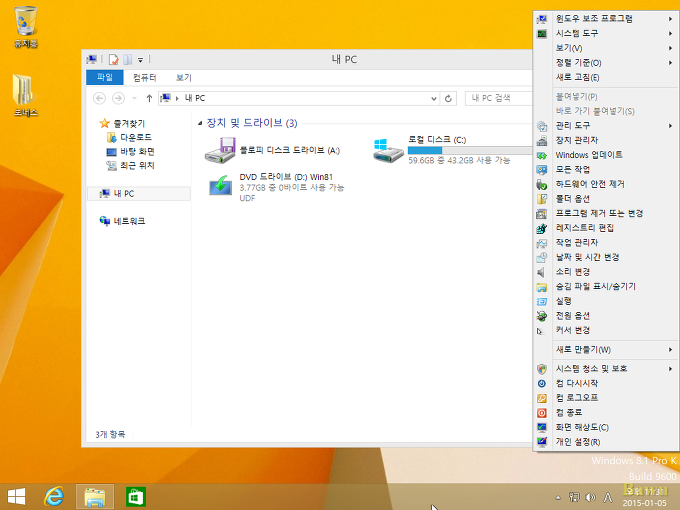The height and width of the screenshot is (510, 680).
Task: Click the 날짜 및 시간 변경 icon
Action: pyautogui.click(x=542, y=258)
